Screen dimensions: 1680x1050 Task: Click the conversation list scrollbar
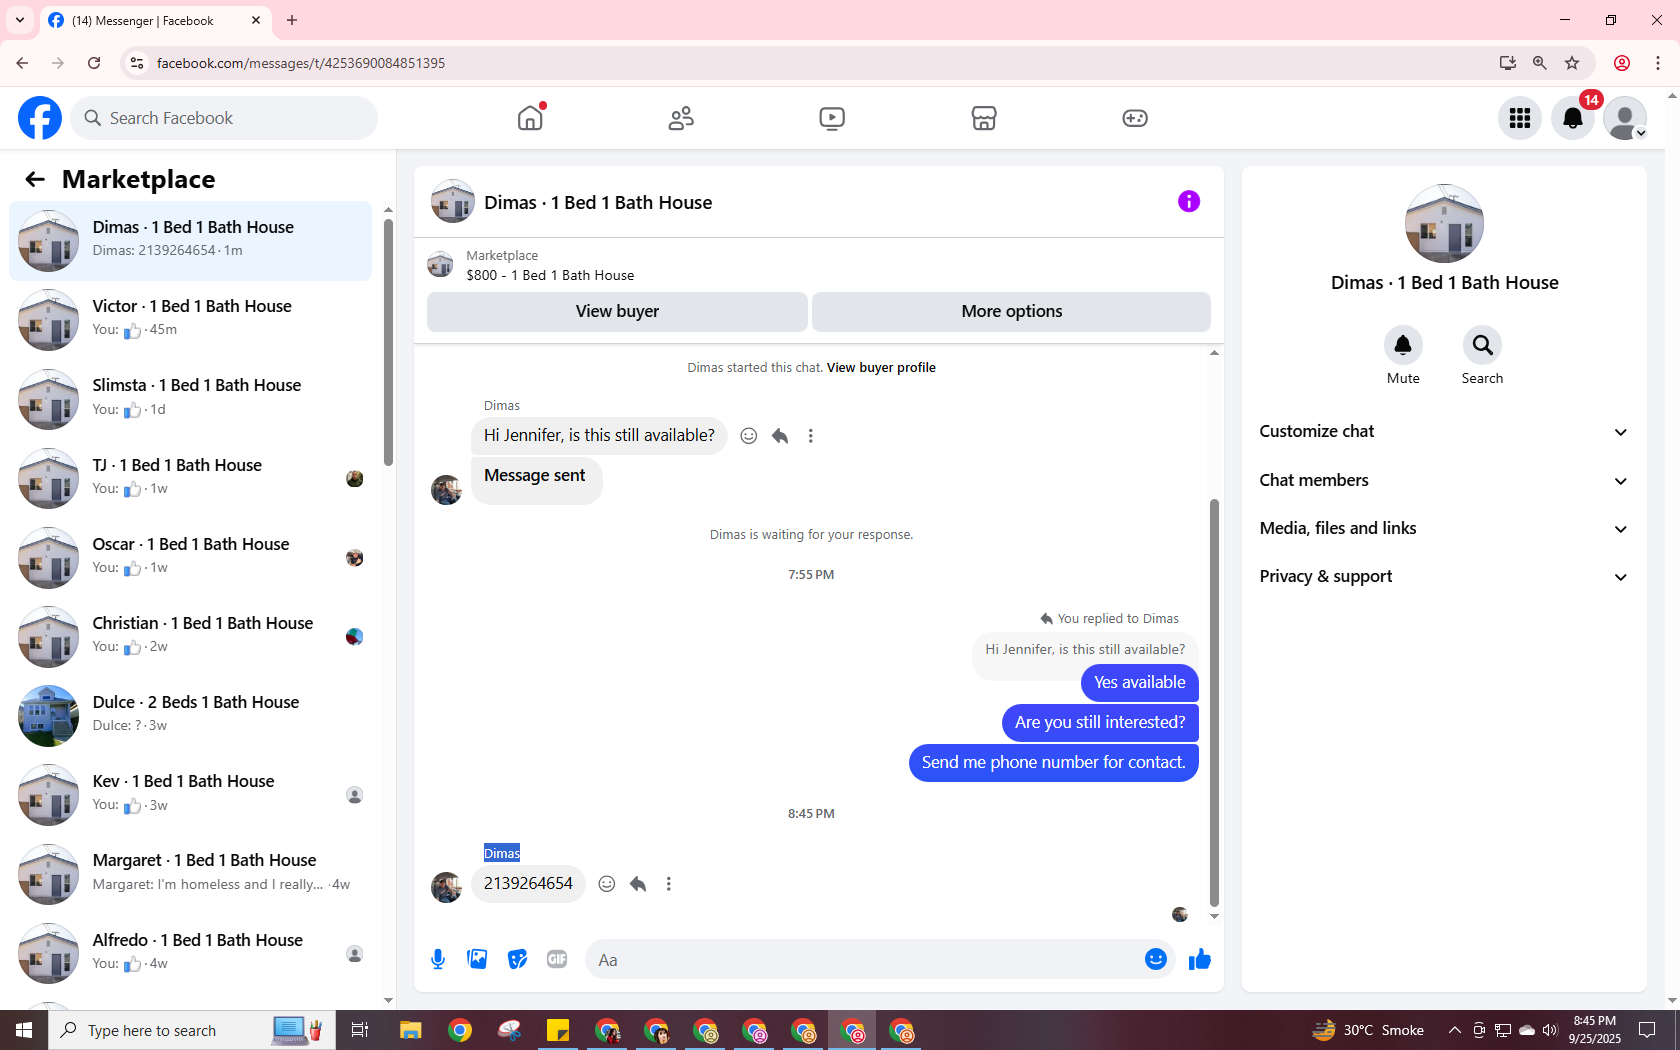tap(388, 342)
